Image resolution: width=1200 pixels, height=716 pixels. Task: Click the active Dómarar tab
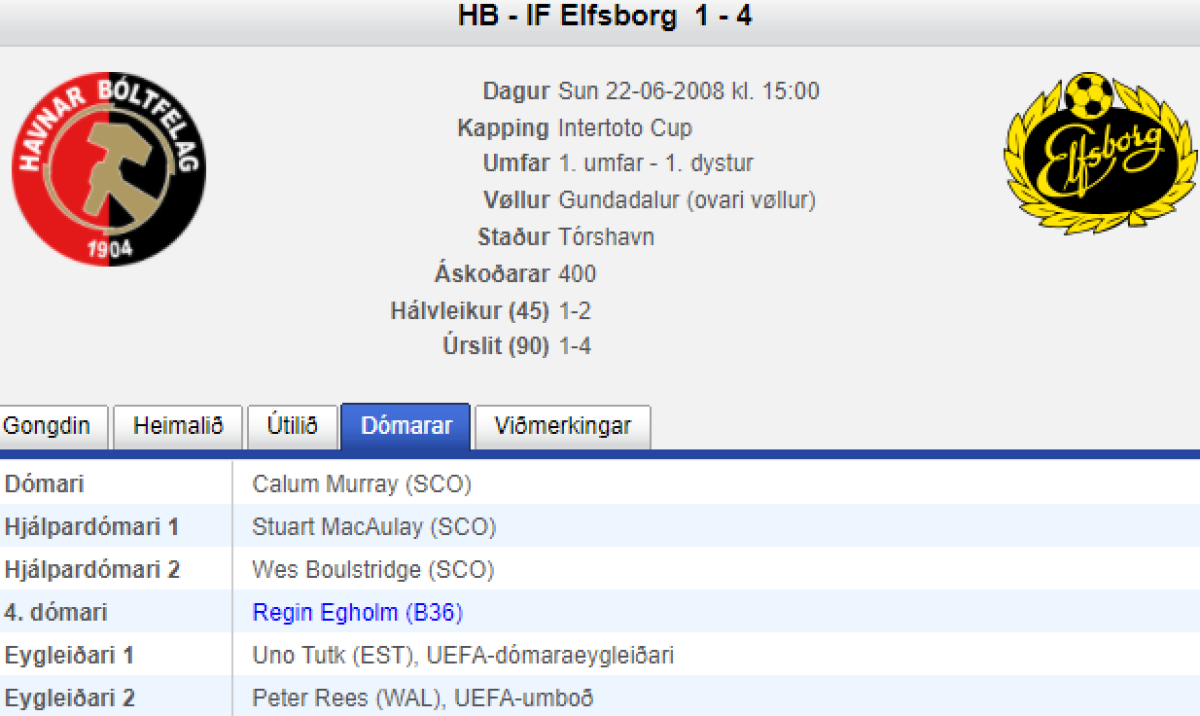click(405, 426)
